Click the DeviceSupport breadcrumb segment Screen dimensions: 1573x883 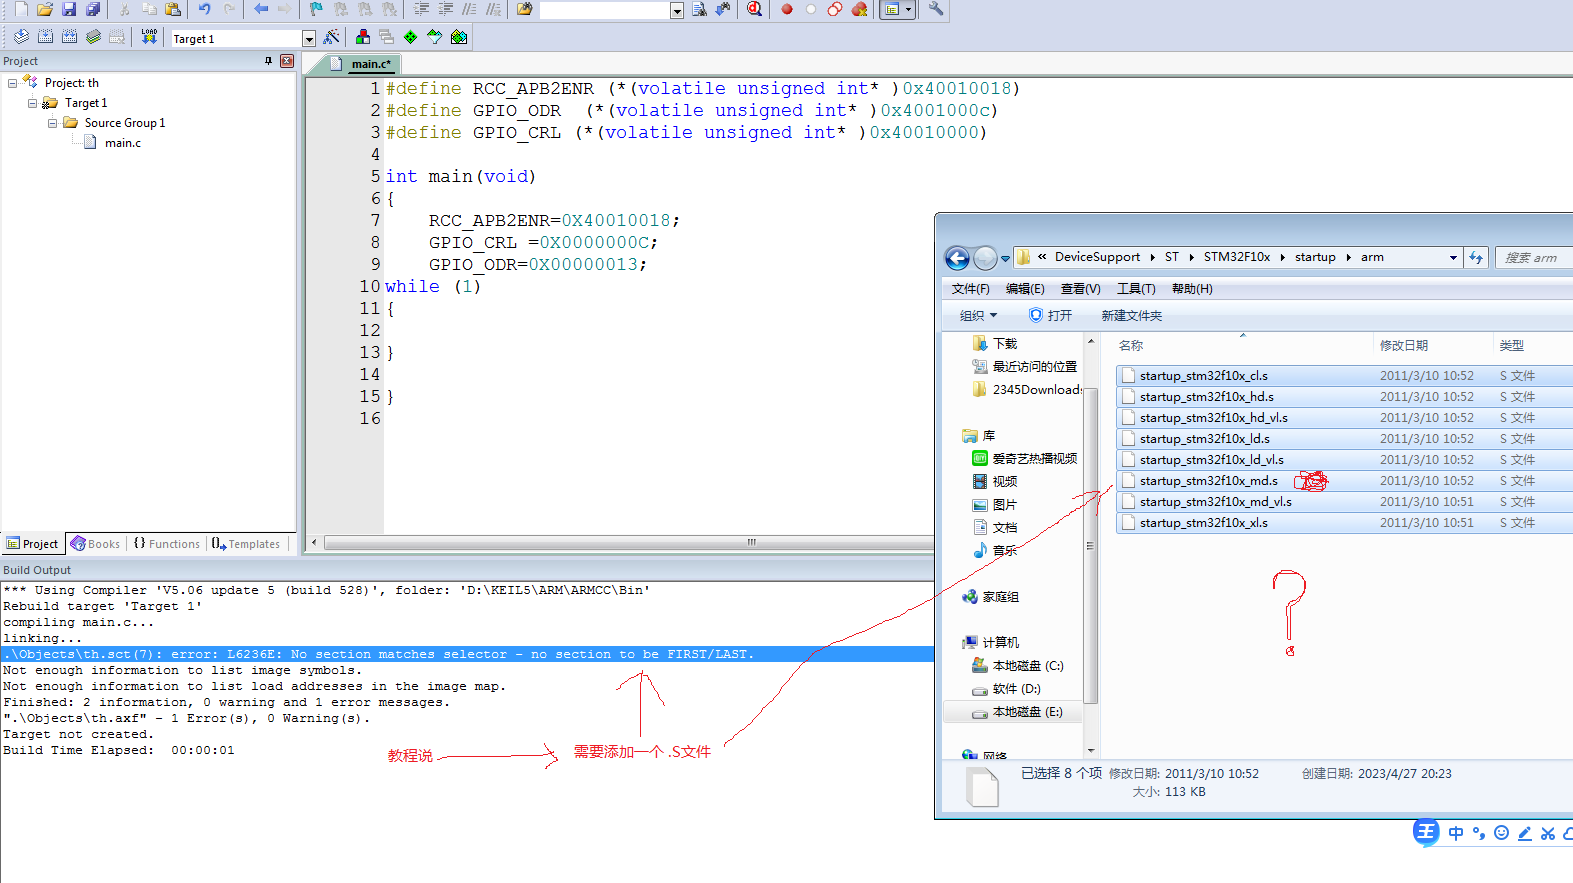(x=1097, y=257)
